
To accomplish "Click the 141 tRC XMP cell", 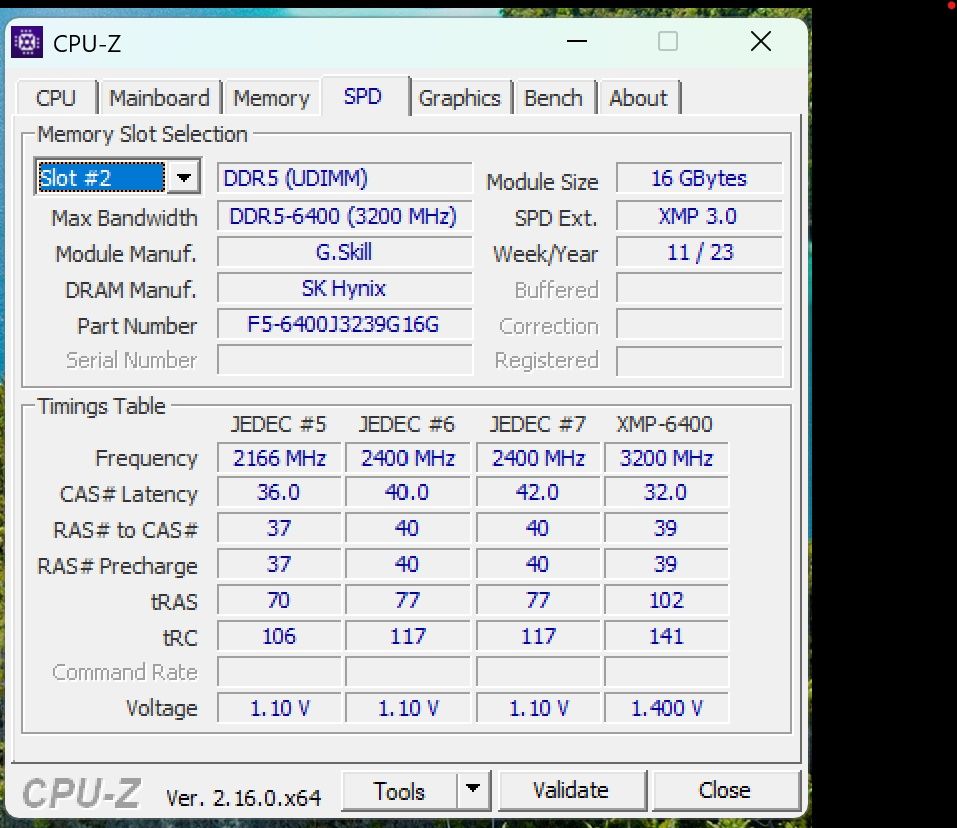I will coord(666,637).
